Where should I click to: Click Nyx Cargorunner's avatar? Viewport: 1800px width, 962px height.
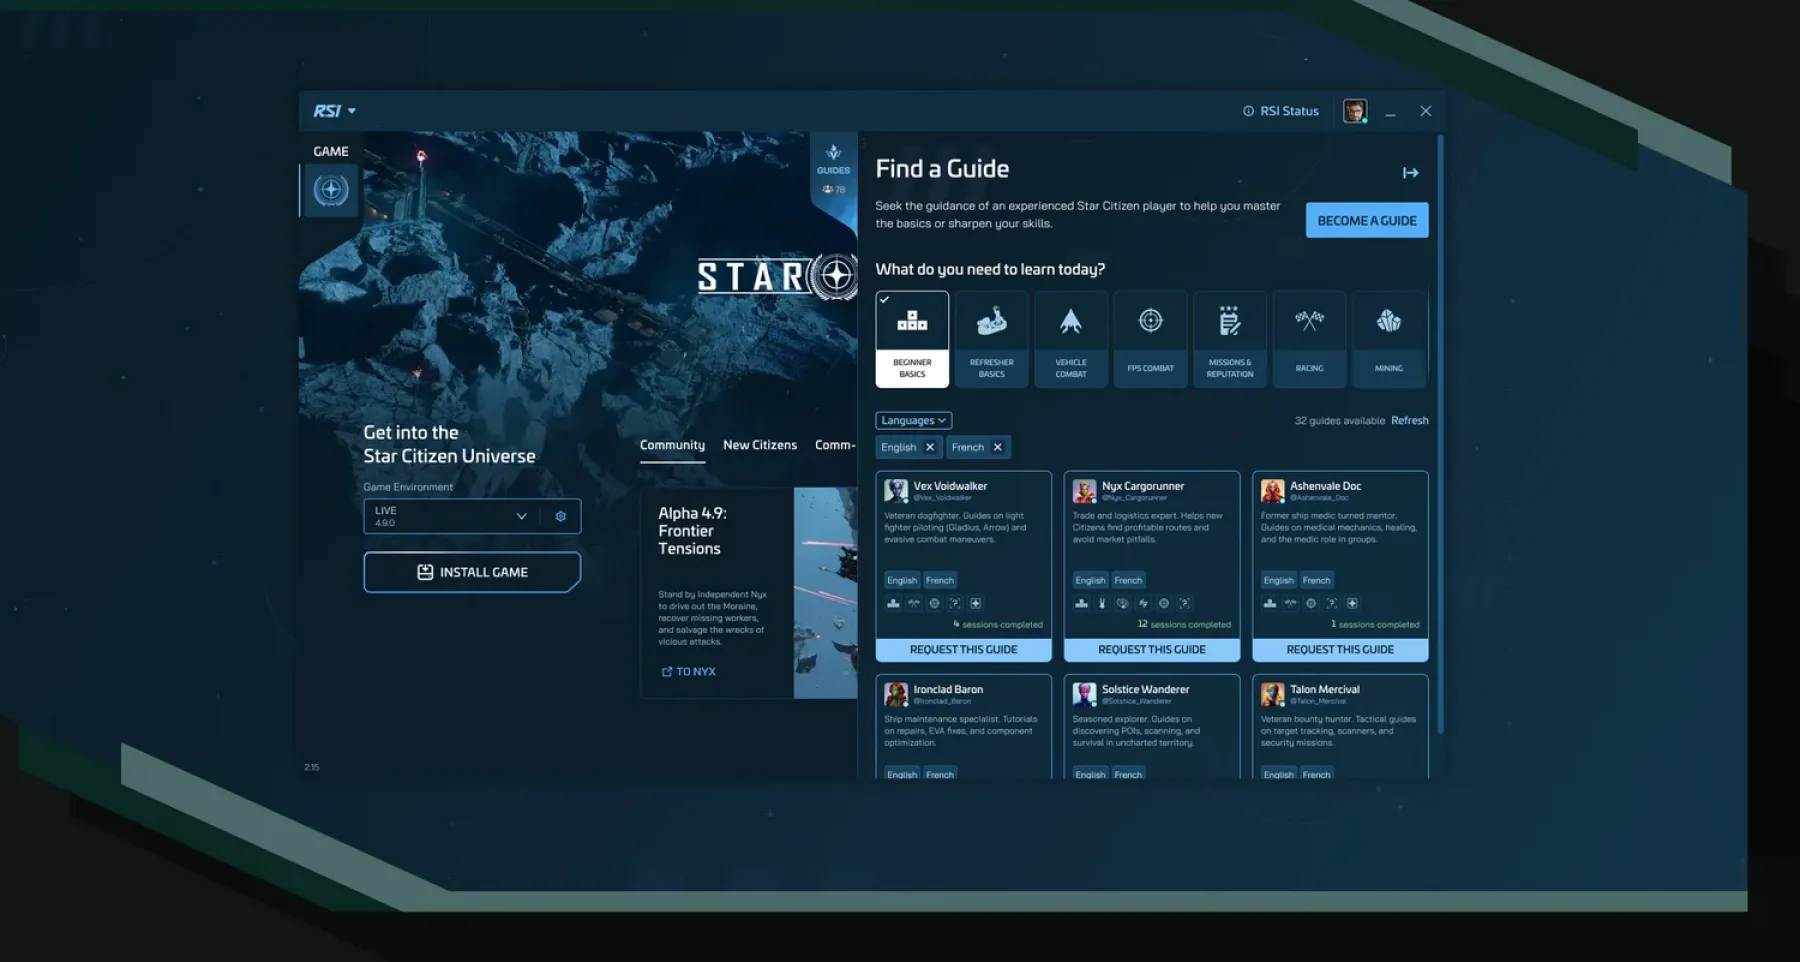click(x=1084, y=490)
